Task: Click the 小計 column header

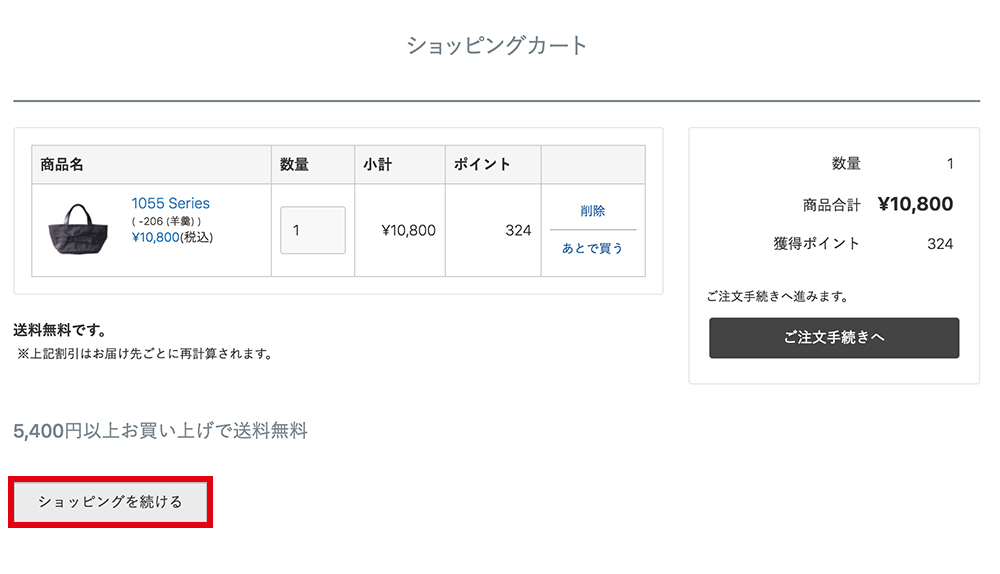Action: tap(377, 164)
